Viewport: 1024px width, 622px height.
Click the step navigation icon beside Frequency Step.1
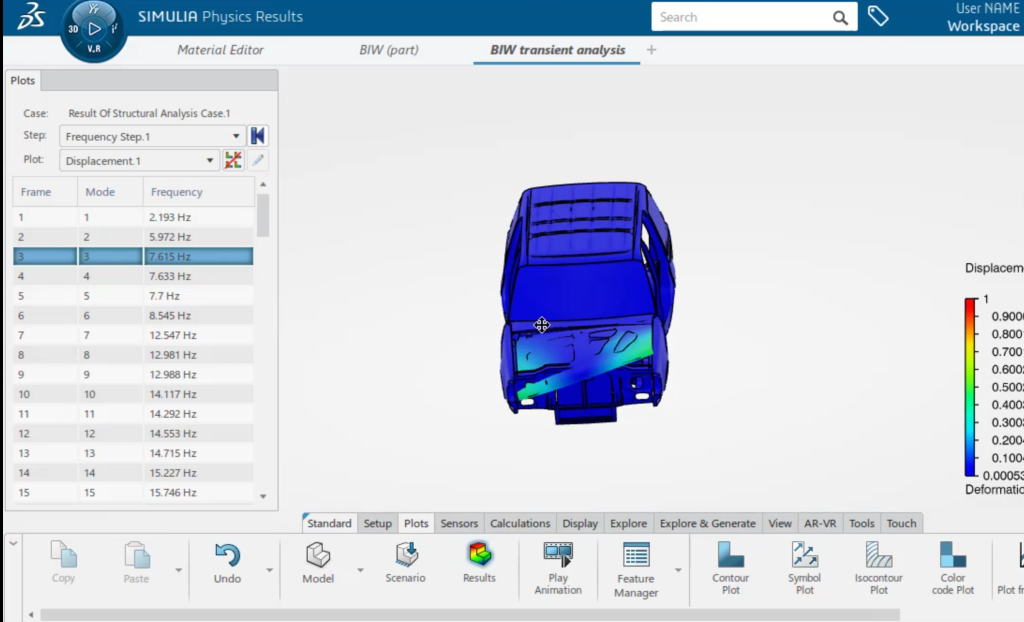tap(258, 136)
